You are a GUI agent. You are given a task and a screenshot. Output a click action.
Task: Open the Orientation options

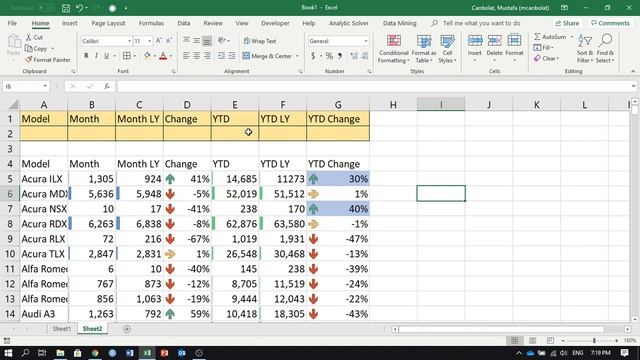tap(223, 40)
